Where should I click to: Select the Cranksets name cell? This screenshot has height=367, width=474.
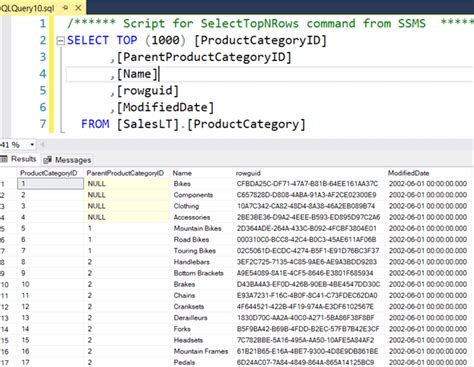coord(189,307)
